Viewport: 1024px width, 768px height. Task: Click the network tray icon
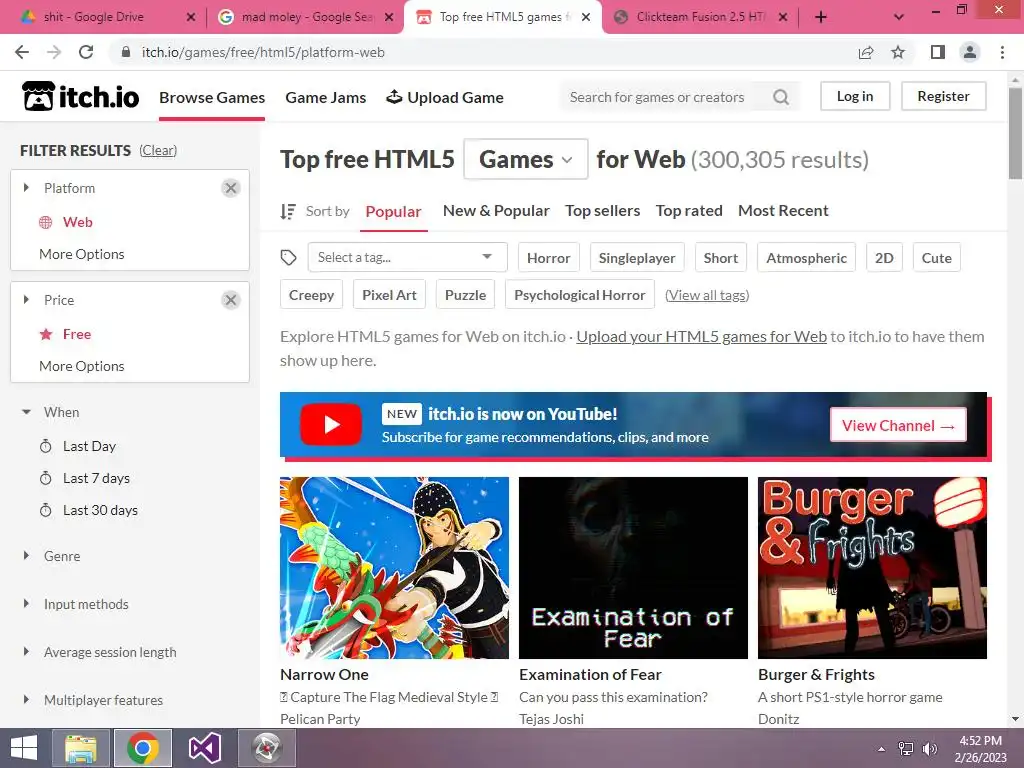[906, 748]
